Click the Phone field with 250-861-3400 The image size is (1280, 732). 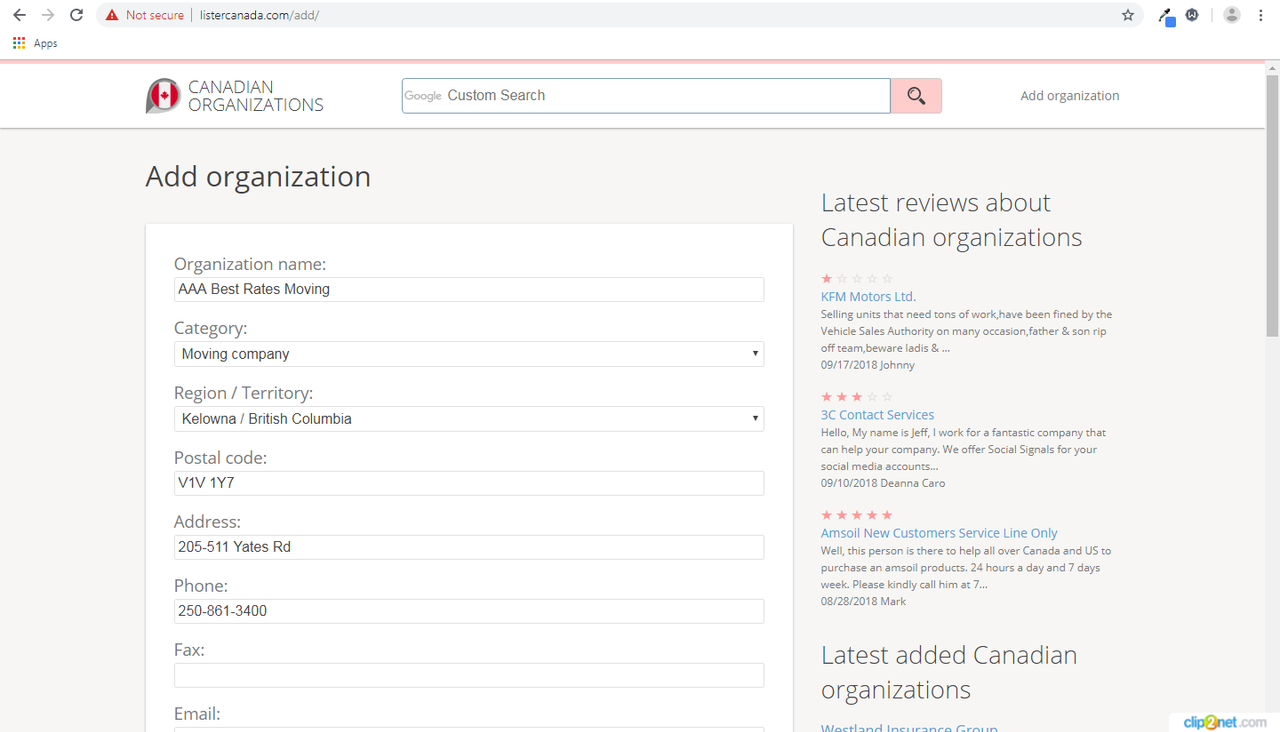coord(469,611)
